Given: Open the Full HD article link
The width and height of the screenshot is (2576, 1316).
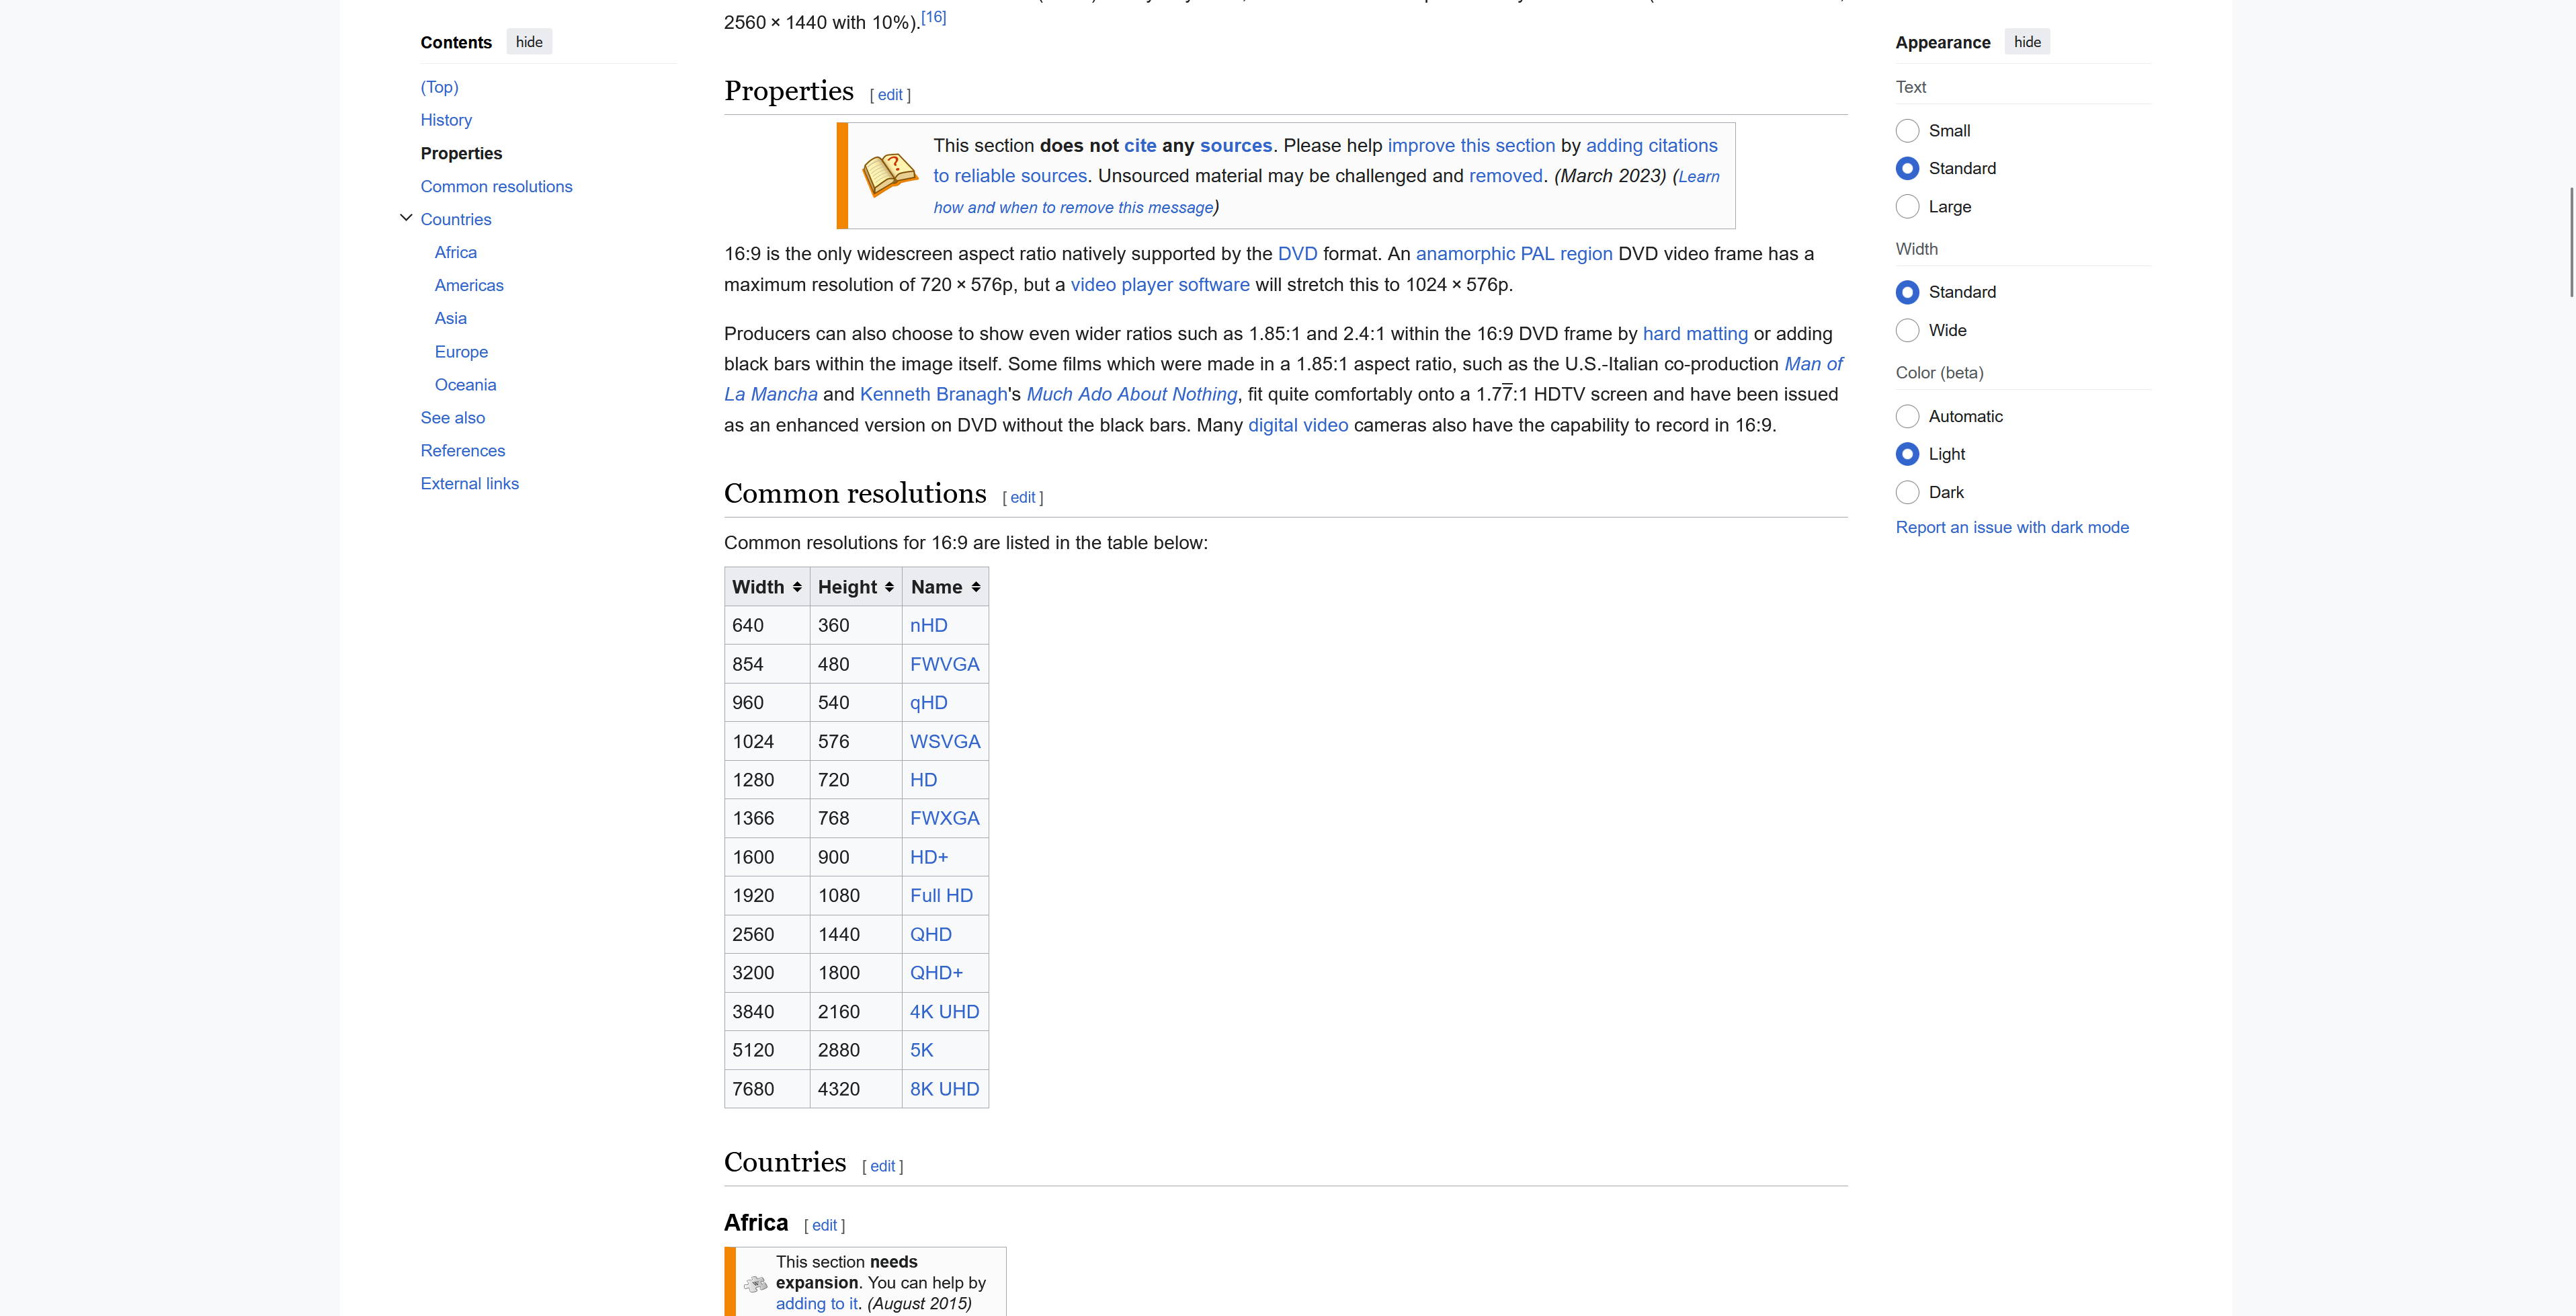Looking at the screenshot, I should [x=941, y=895].
